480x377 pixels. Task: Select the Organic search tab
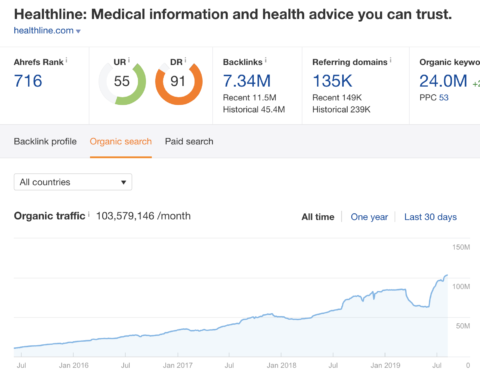121,142
